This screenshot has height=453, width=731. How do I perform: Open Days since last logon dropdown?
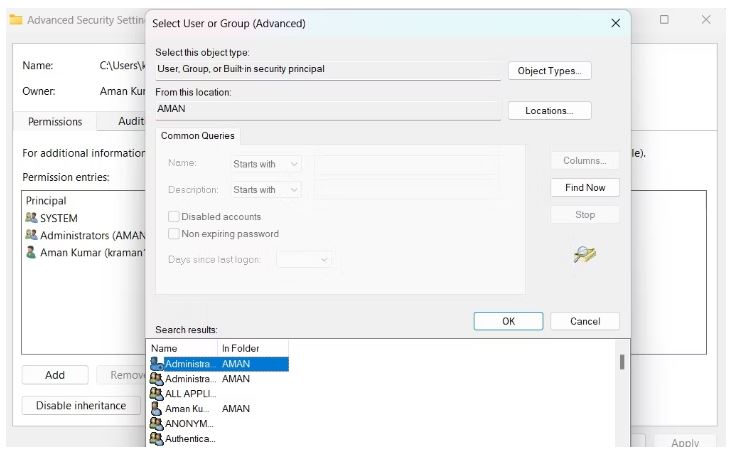tap(304, 259)
